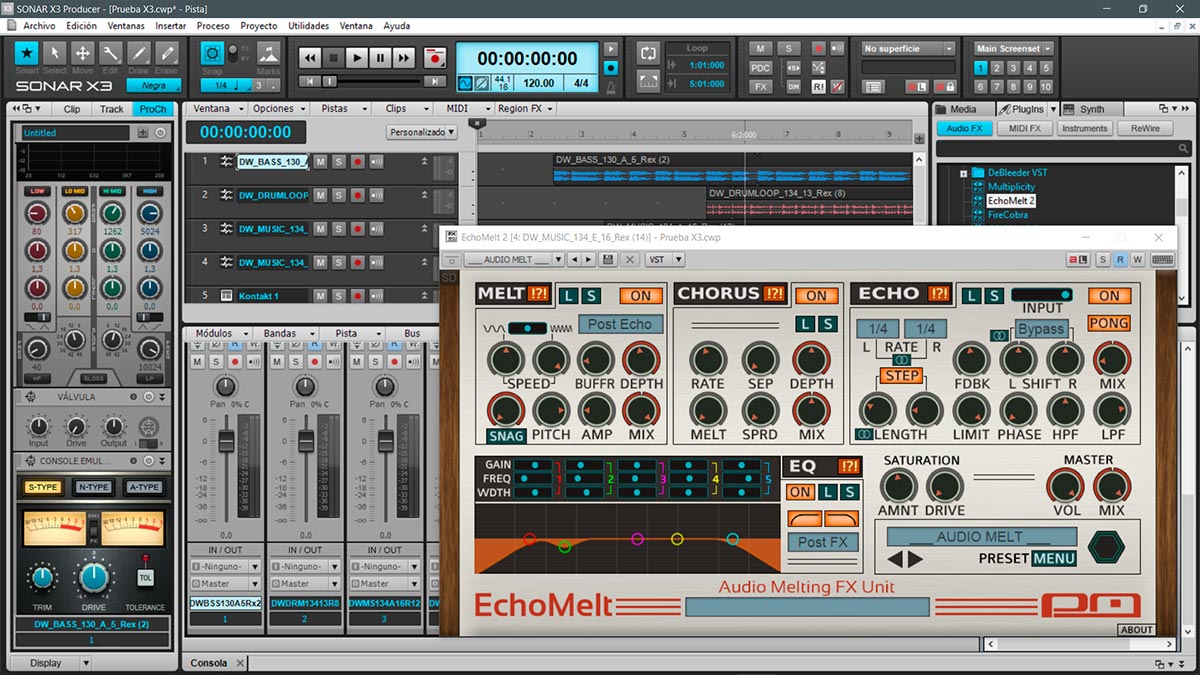Click the ECHO FDBK knob
1200x675 pixels.
(971, 358)
